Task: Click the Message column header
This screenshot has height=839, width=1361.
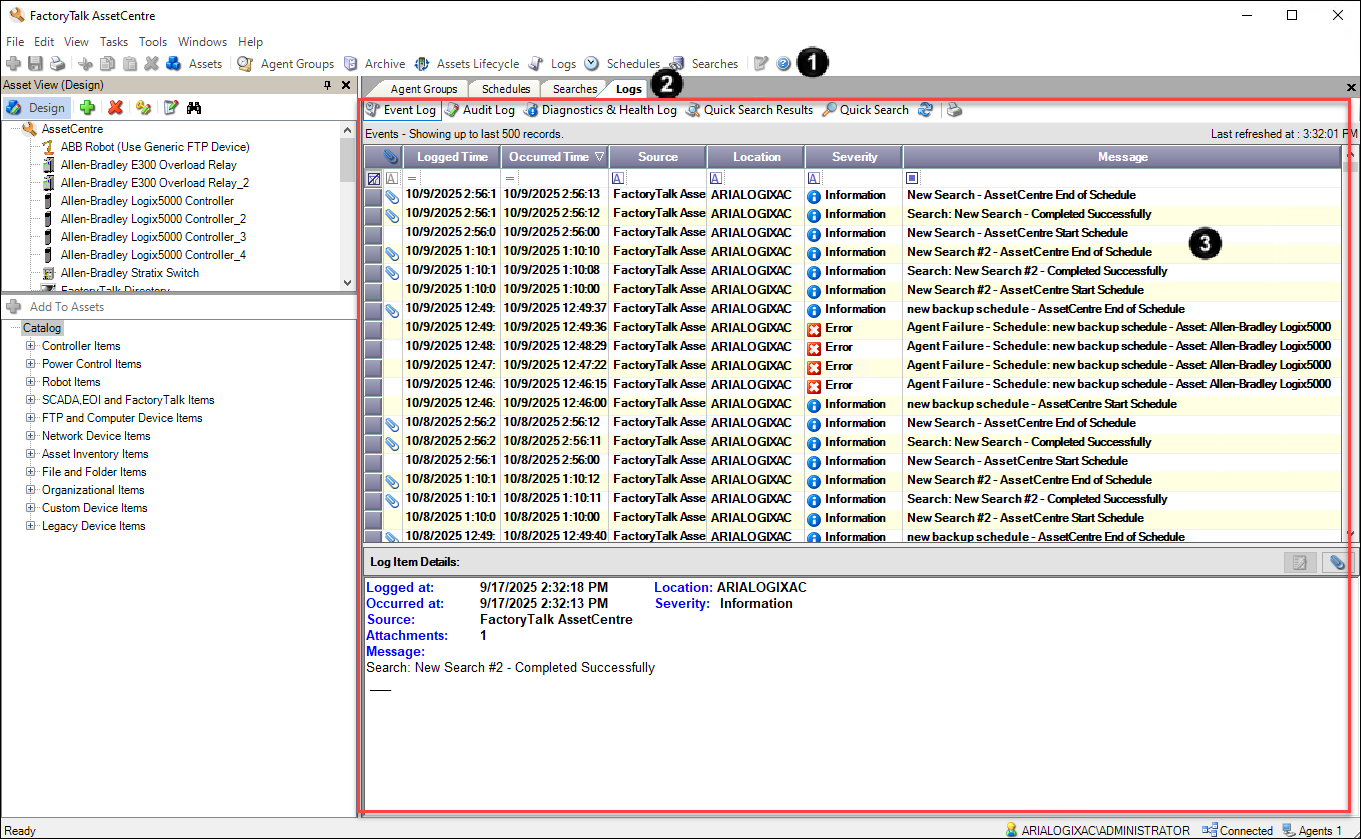Action: (1122, 157)
